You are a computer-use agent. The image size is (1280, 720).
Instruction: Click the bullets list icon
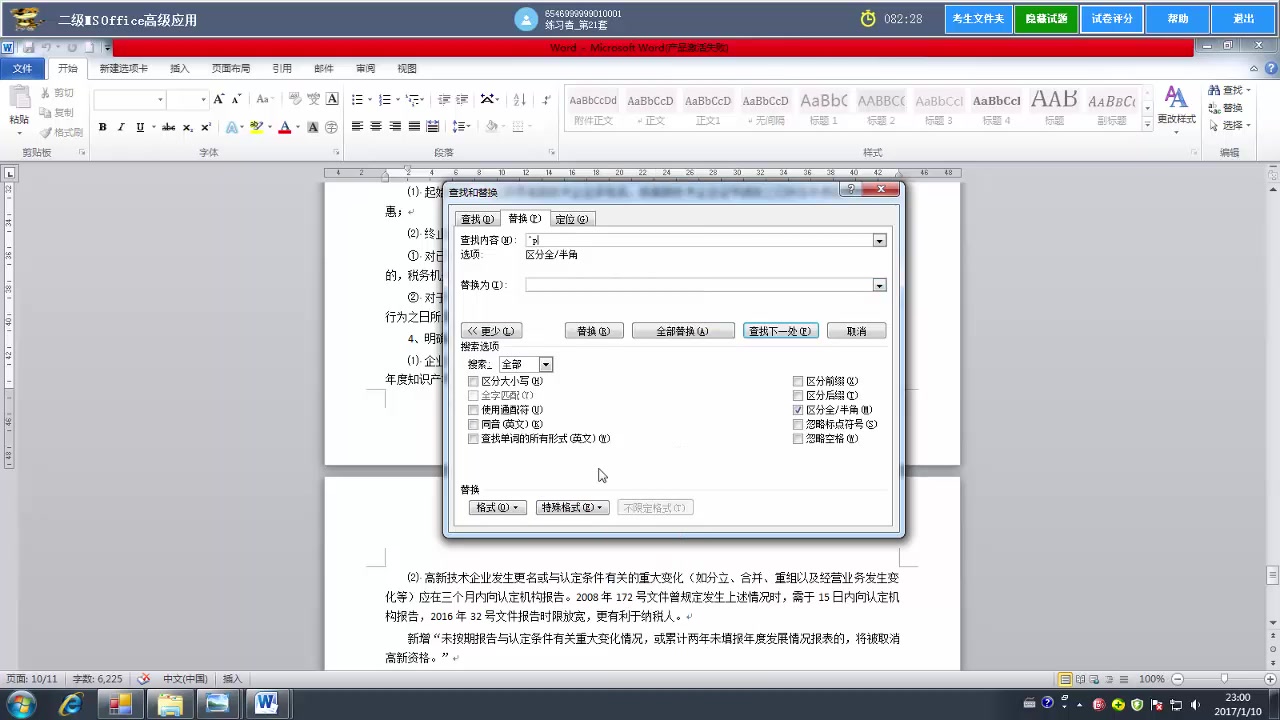point(357,99)
